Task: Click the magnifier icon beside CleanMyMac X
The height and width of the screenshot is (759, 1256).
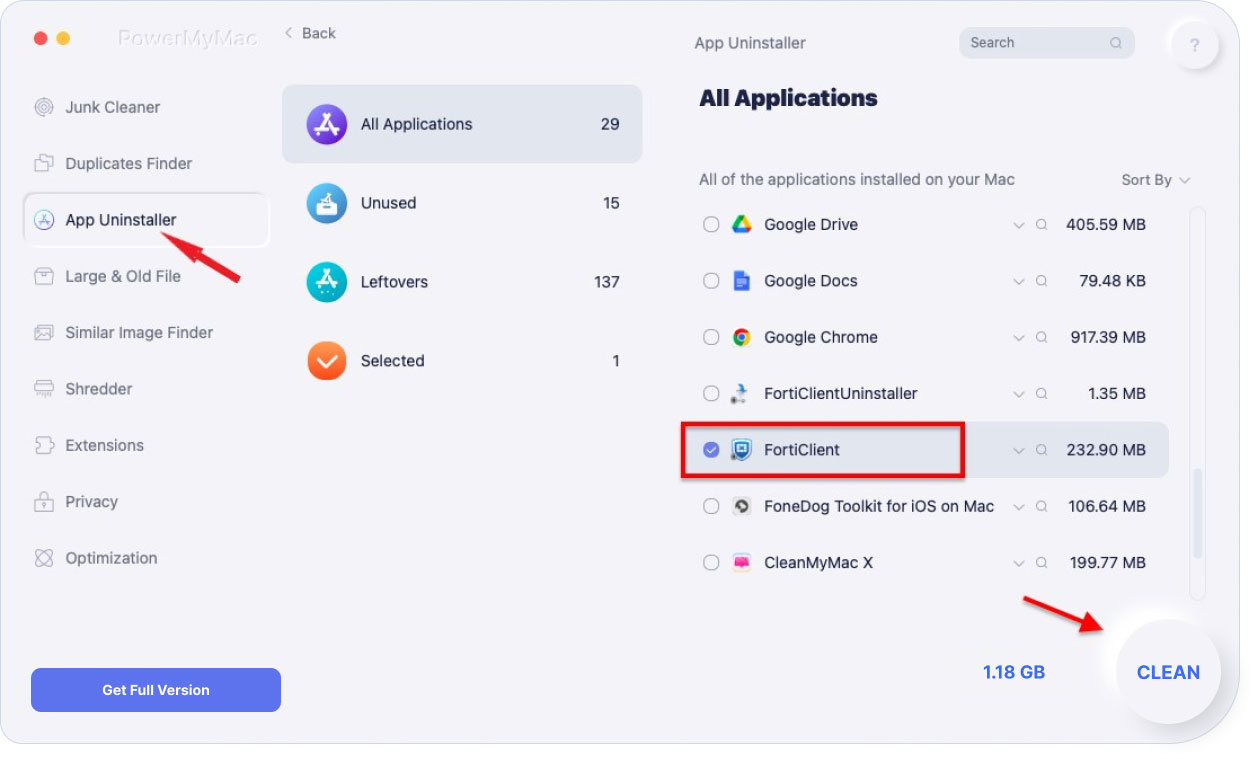Action: click(1042, 563)
